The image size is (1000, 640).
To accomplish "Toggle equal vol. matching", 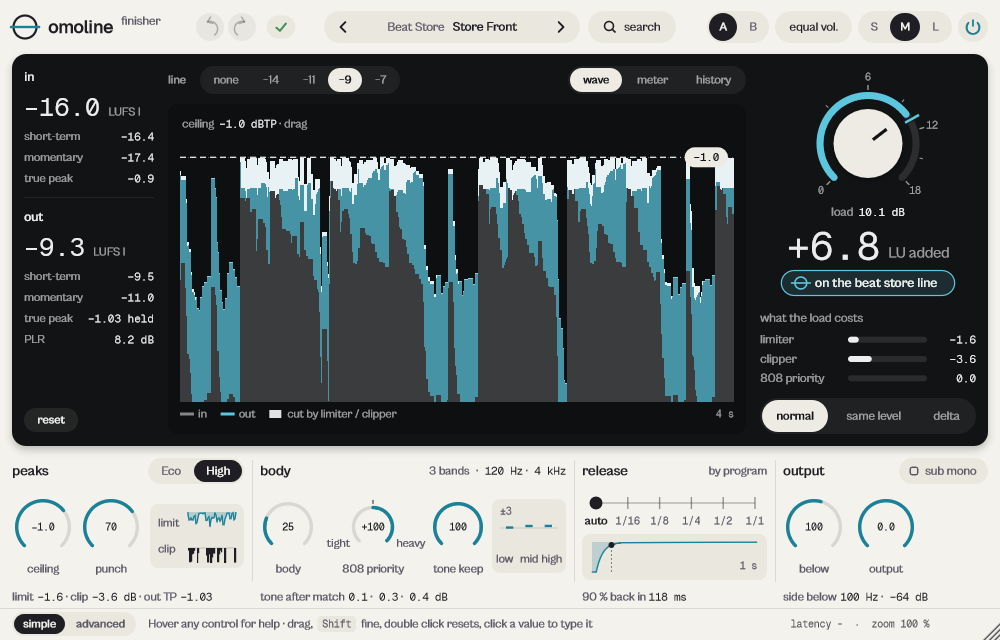I will pyautogui.click(x=813, y=27).
